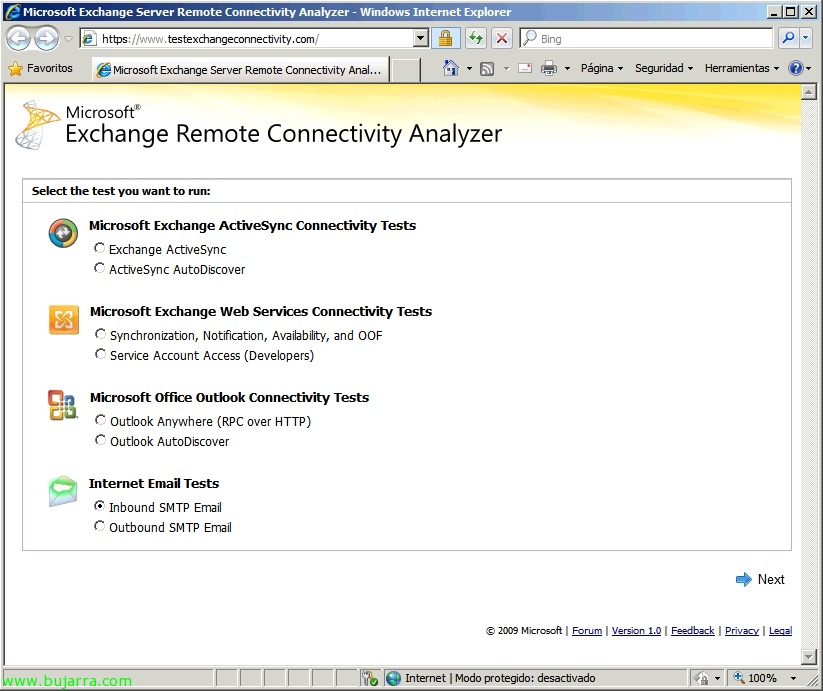The image size is (823, 691).
Task: Open a new blank tab
Action: tap(406, 70)
